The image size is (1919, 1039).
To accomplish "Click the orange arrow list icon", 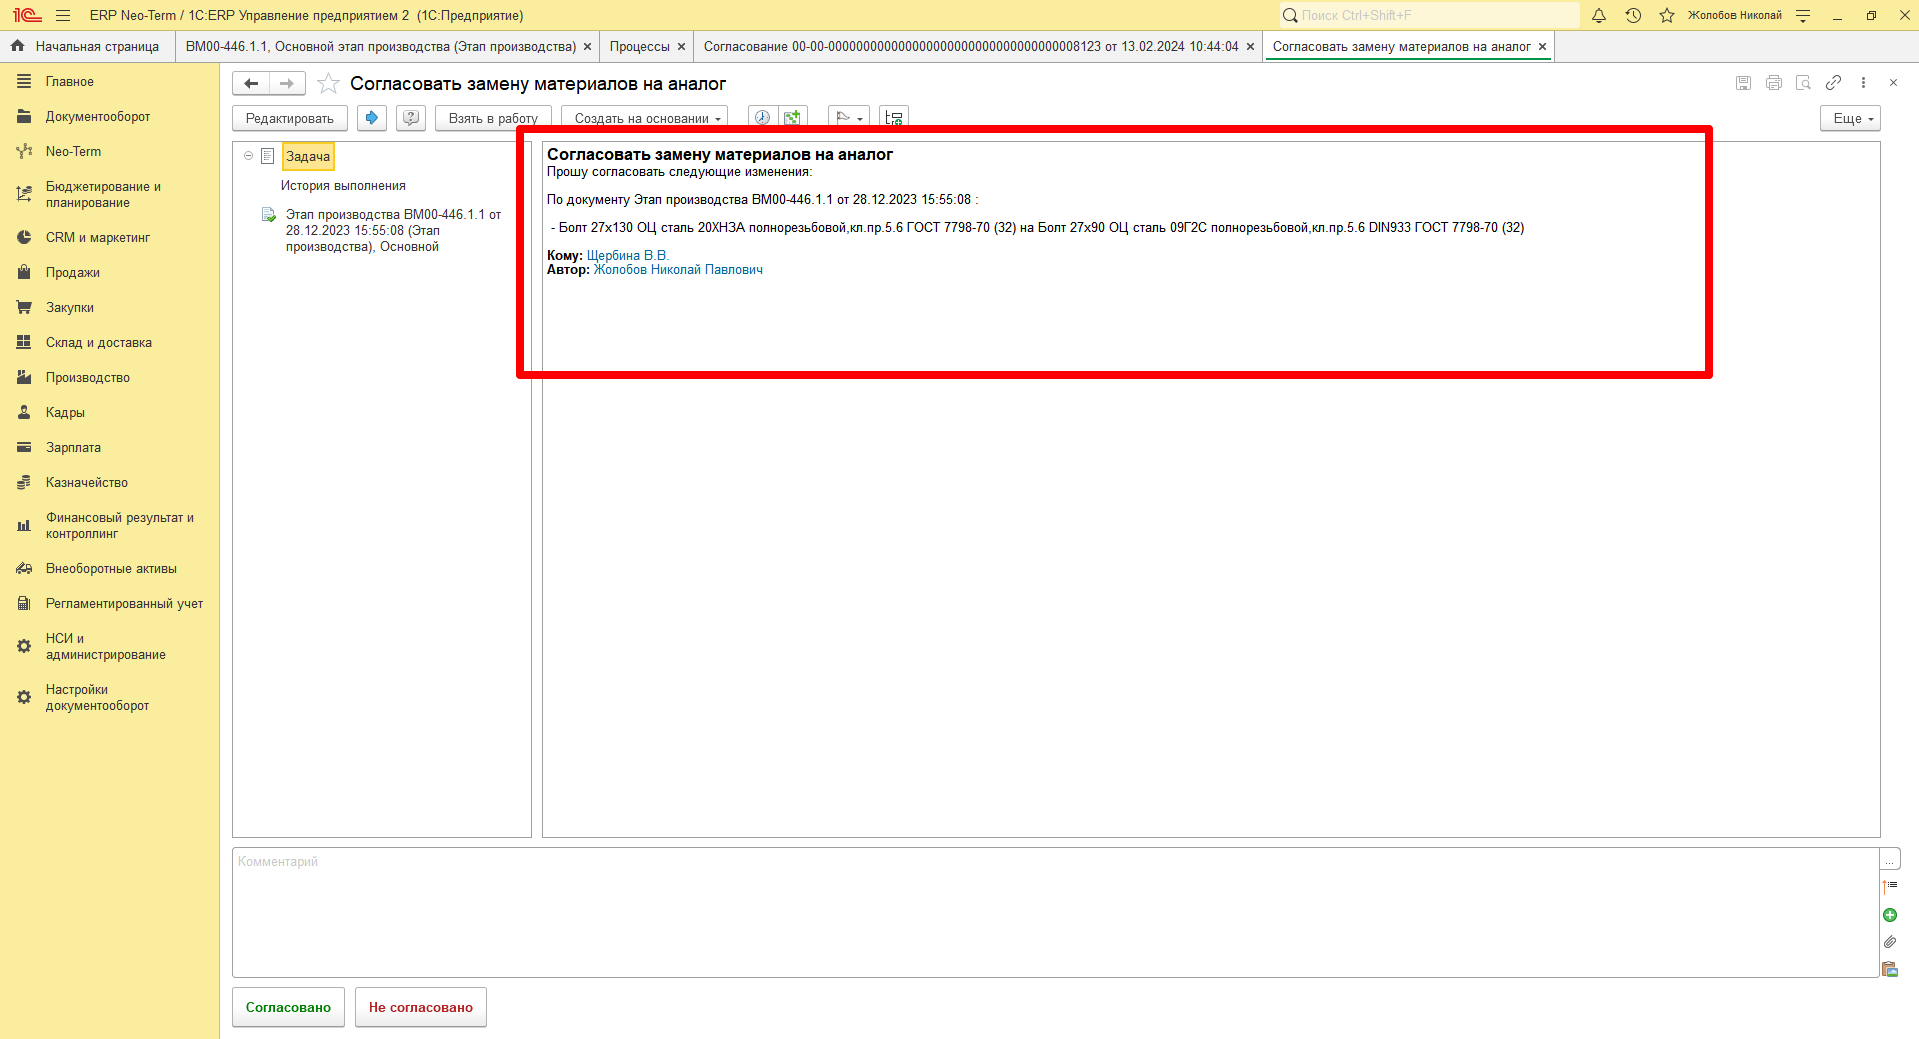I will (x=1890, y=887).
